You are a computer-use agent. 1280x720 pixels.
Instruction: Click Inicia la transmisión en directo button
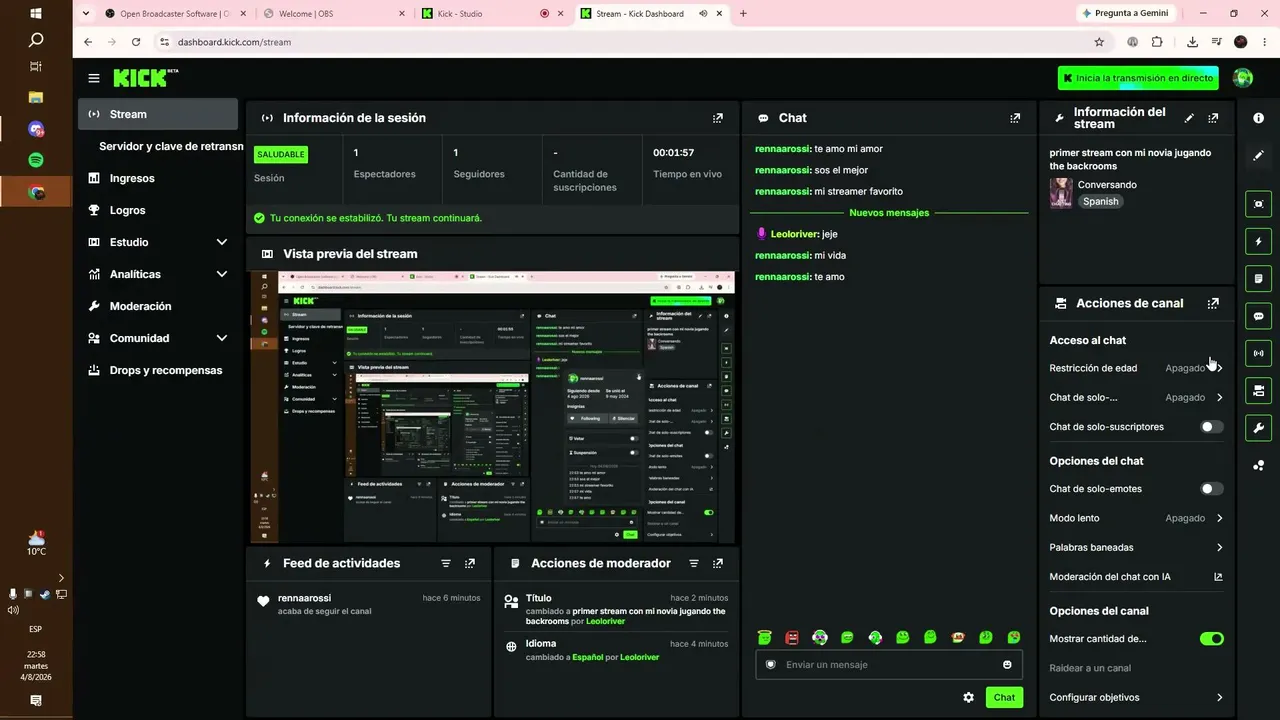click(x=1138, y=78)
